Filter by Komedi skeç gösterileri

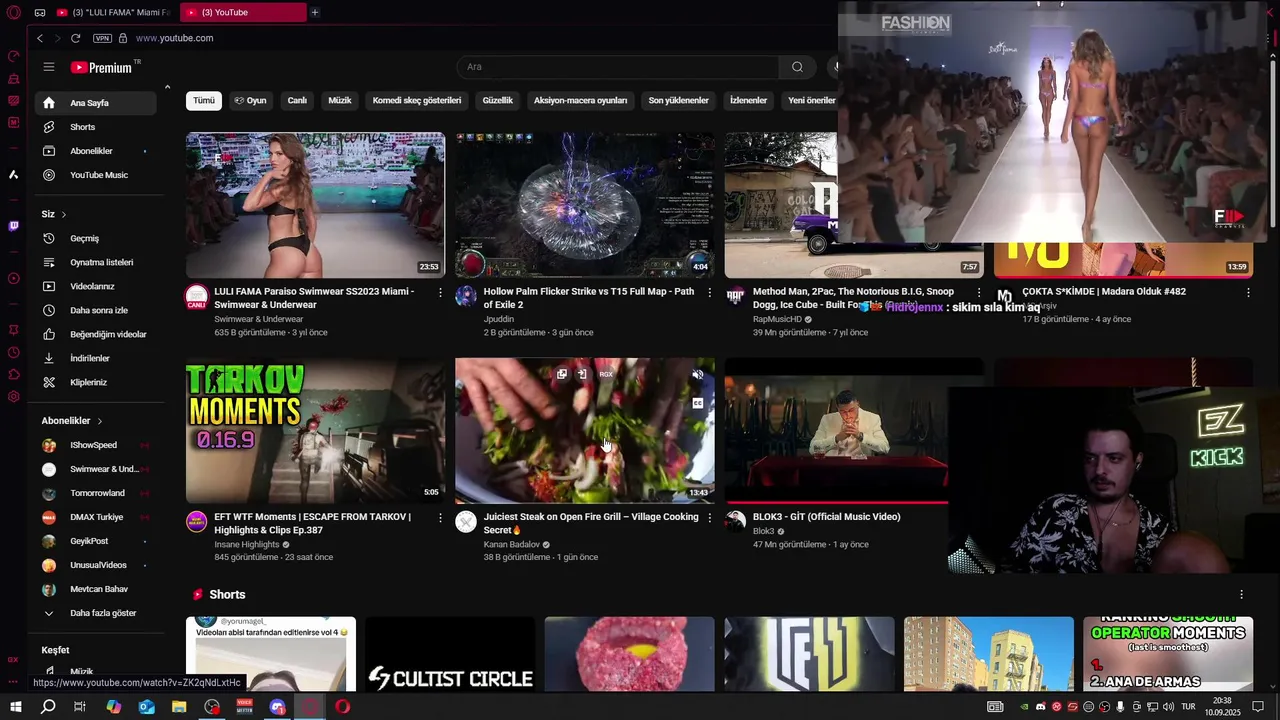point(417,101)
